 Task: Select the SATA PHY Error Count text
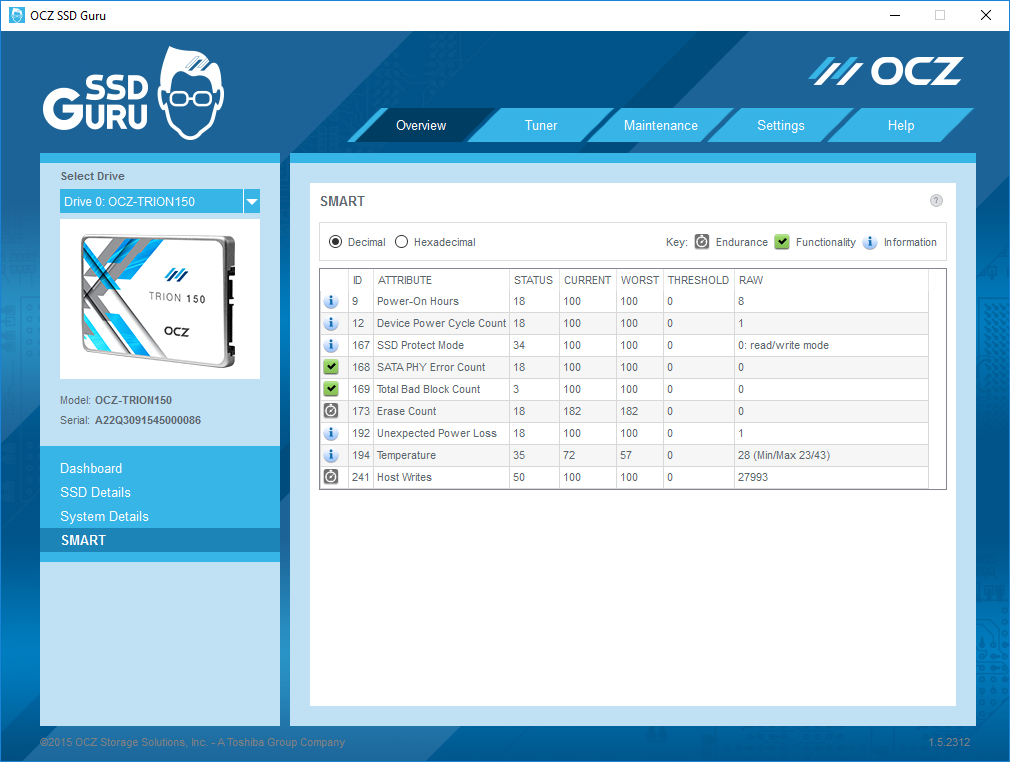(431, 367)
